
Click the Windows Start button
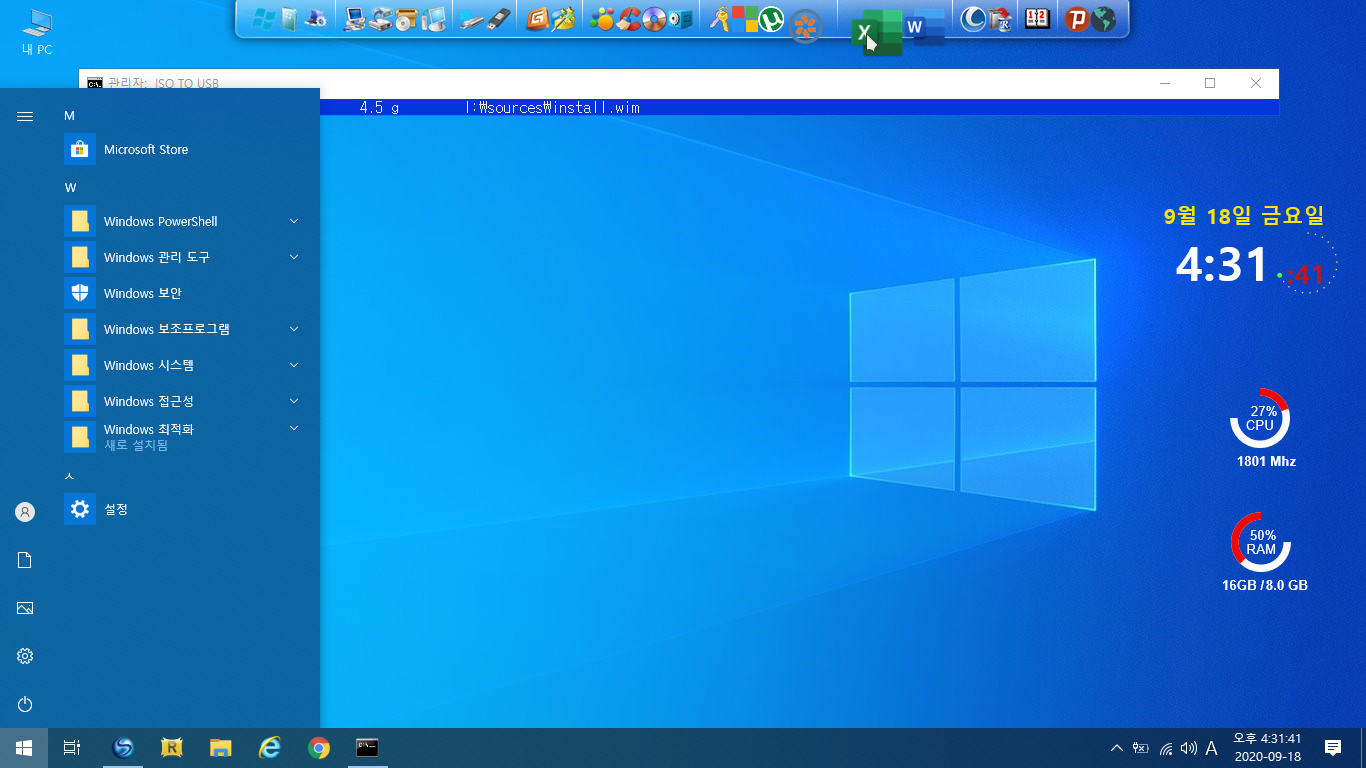pyautogui.click(x=24, y=747)
